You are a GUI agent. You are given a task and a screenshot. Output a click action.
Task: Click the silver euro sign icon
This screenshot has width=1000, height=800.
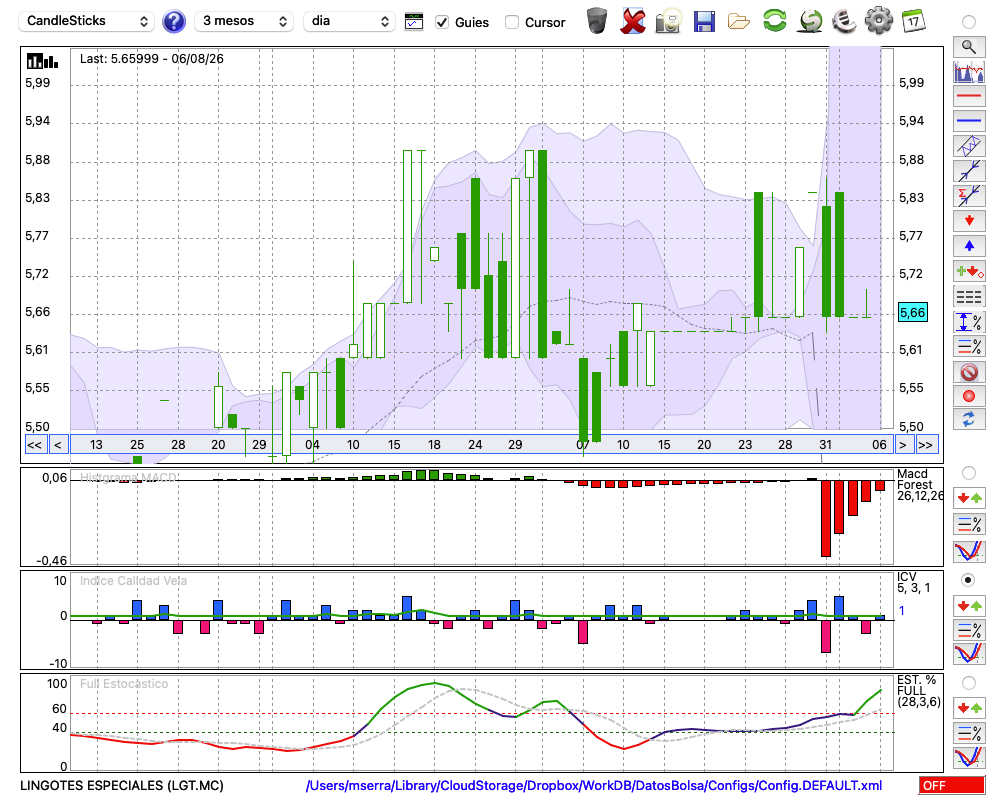pos(844,21)
